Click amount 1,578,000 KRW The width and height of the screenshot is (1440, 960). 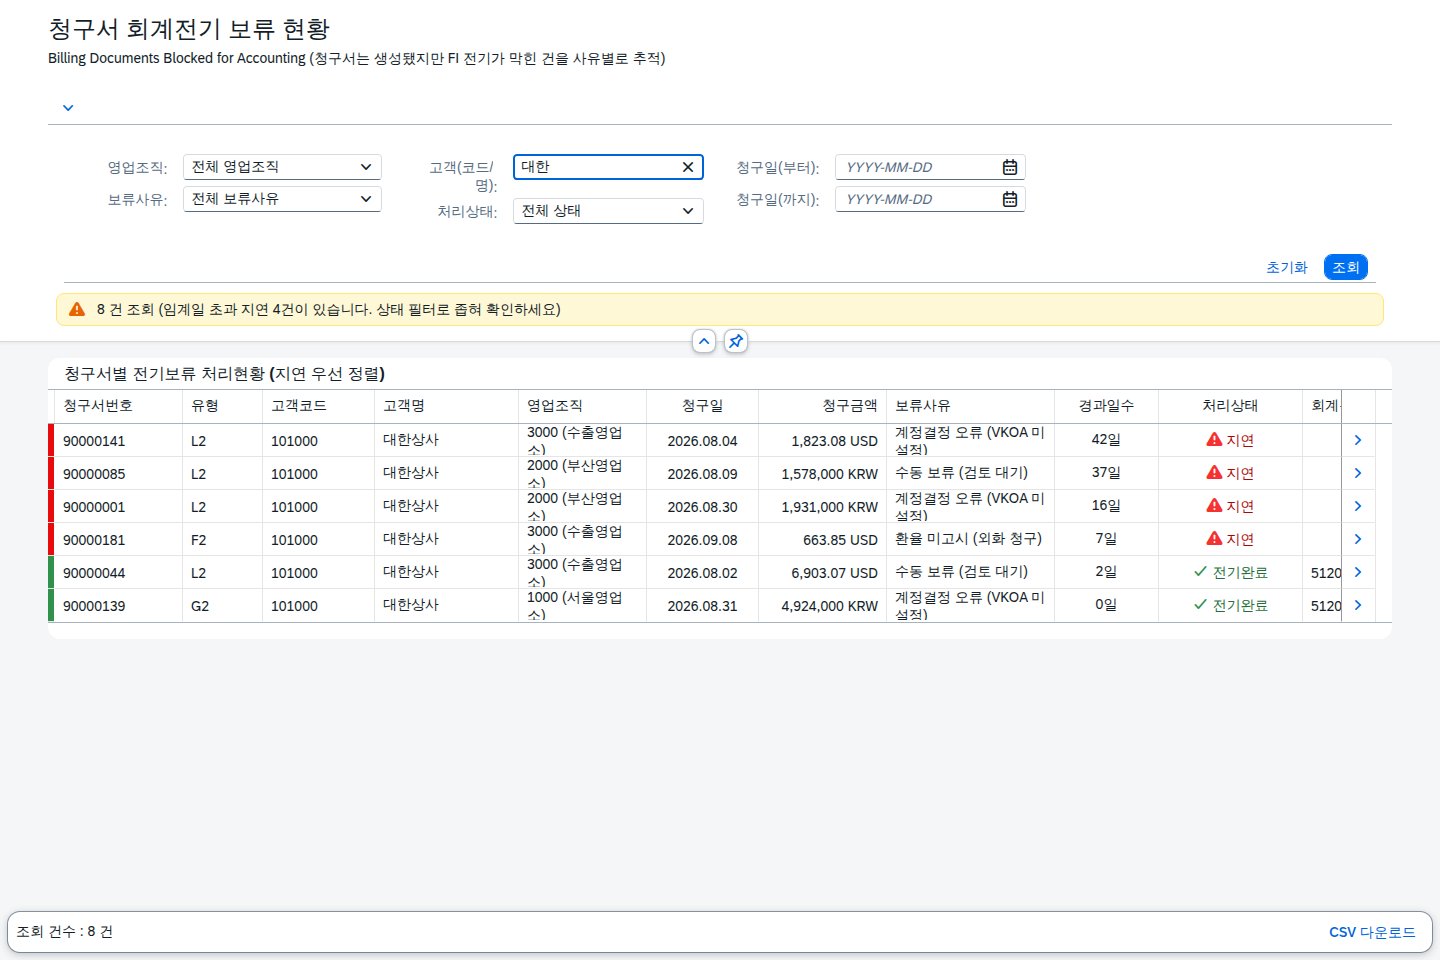pyautogui.click(x=830, y=474)
